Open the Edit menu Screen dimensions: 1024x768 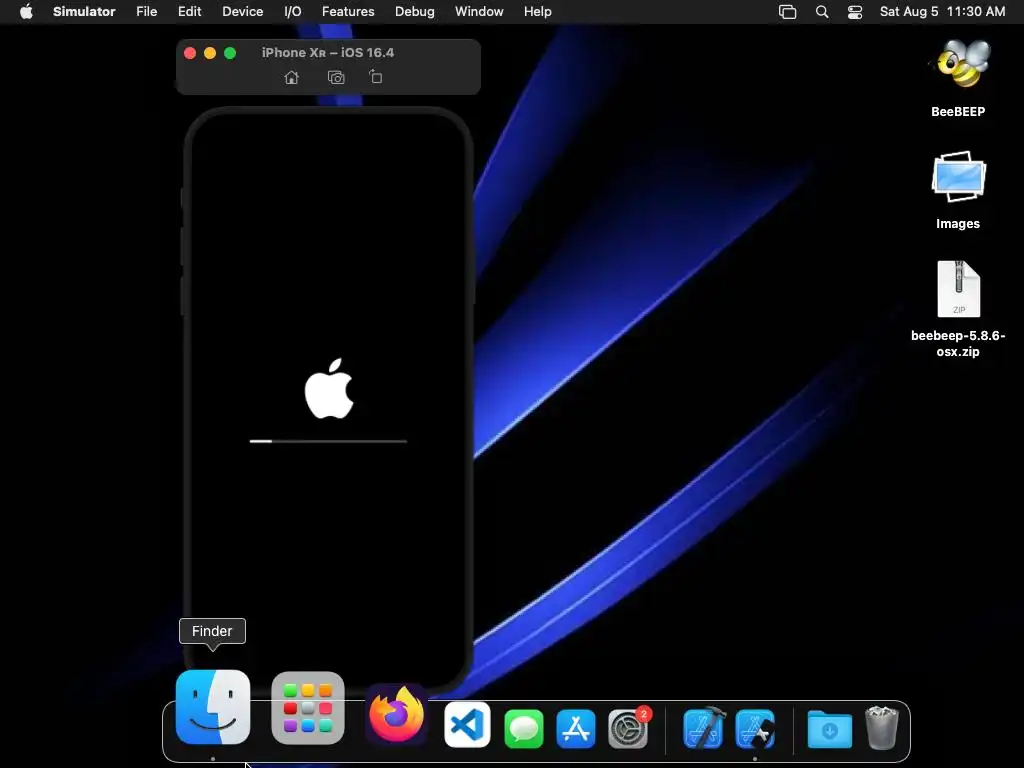(189, 12)
